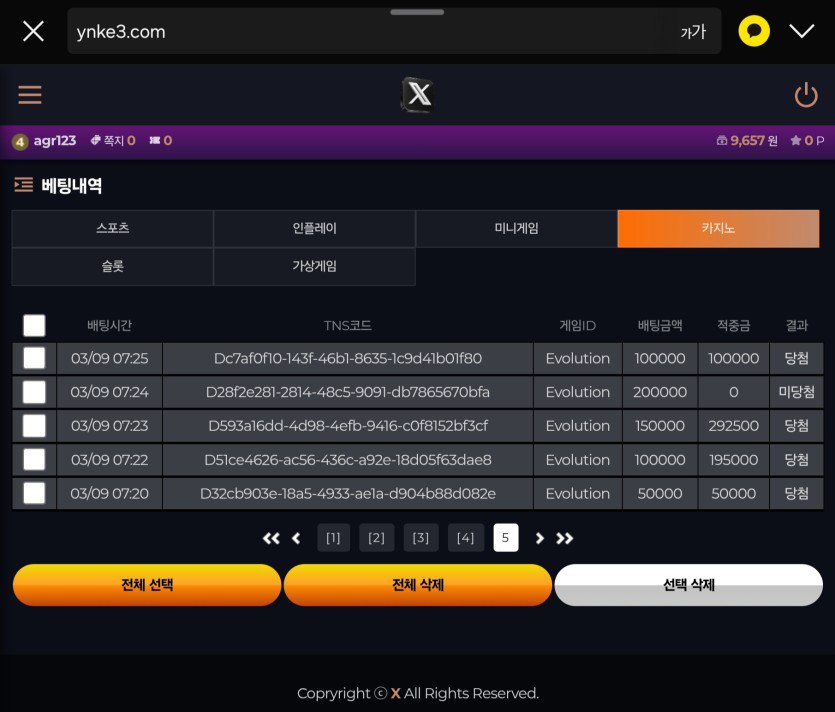Jump to first page arrow
The height and width of the screenshot is (712, 835).
[x=271, y=538]
